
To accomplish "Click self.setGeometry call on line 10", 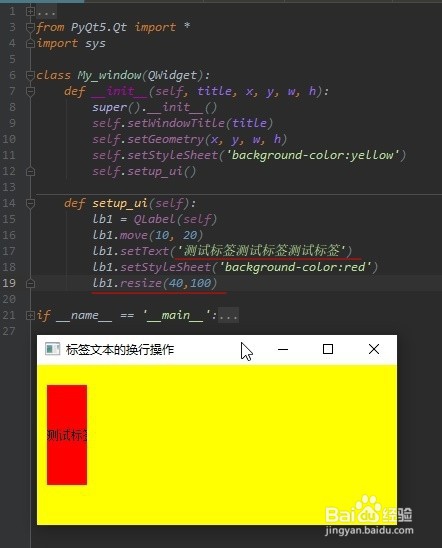I will click(189, 139).
